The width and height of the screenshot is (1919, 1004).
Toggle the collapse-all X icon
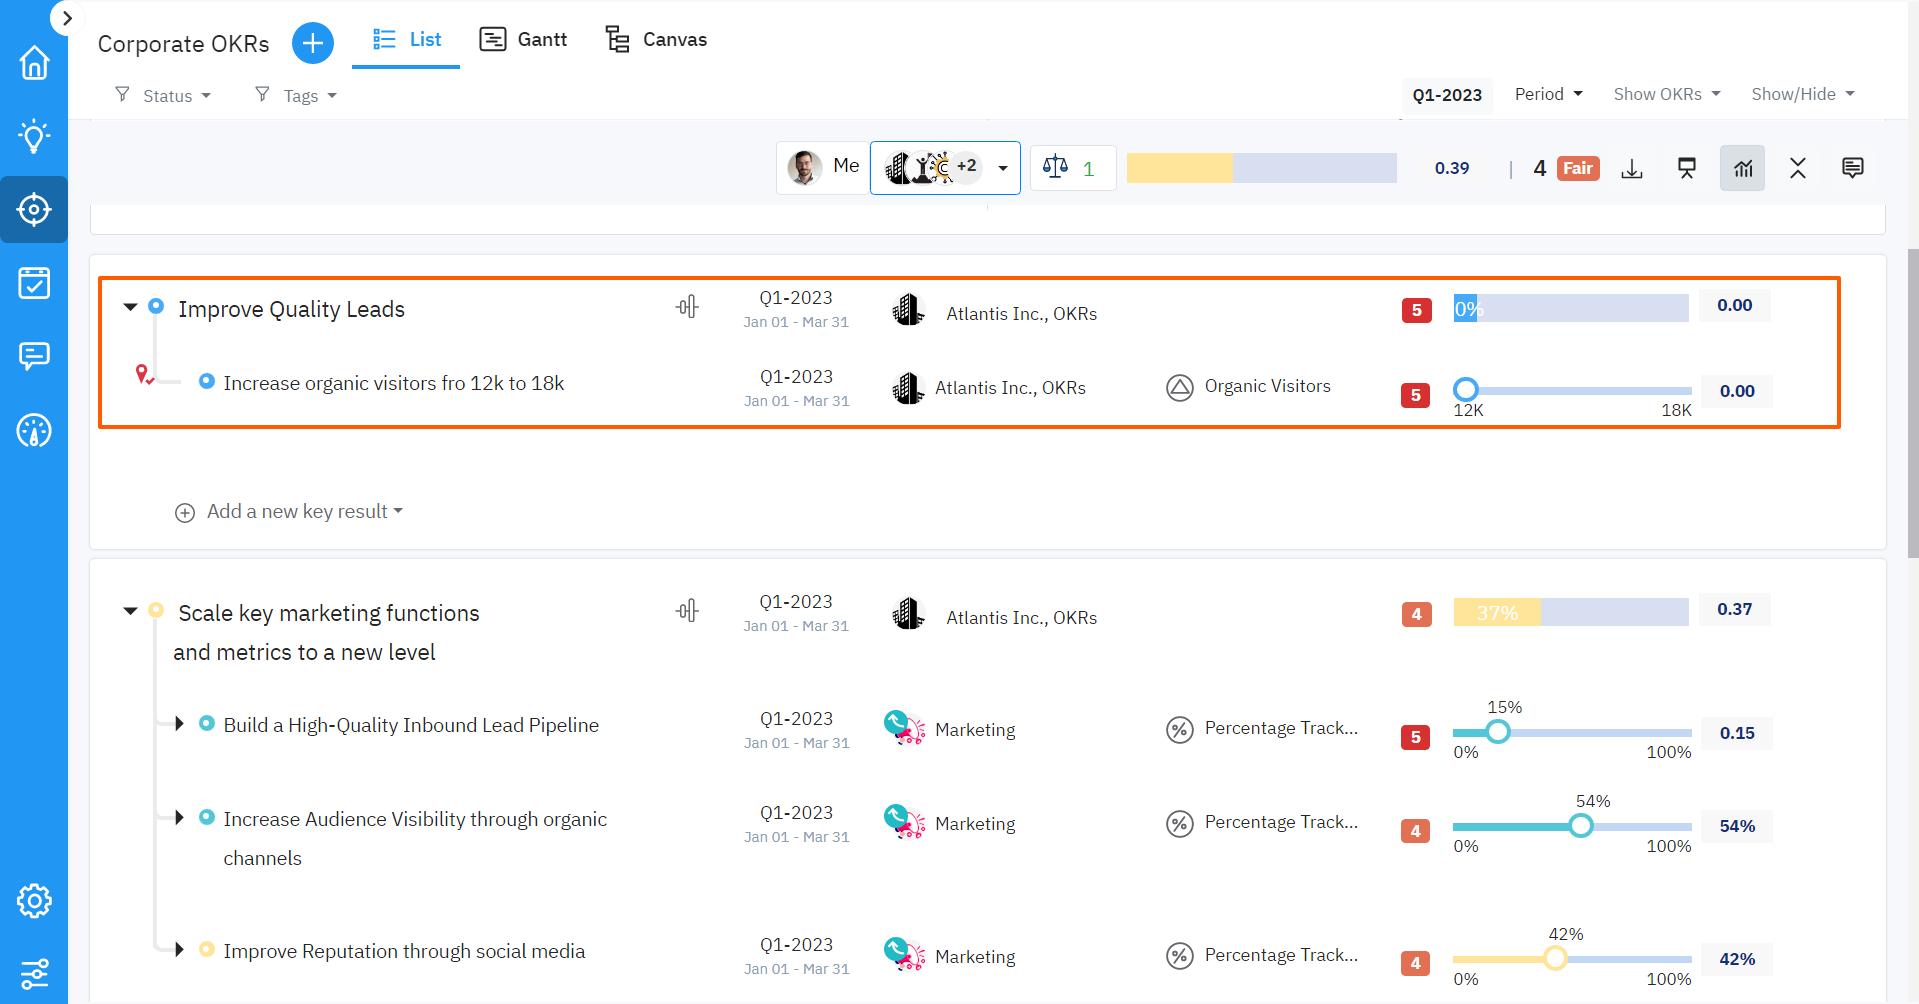coord(1797,168)
